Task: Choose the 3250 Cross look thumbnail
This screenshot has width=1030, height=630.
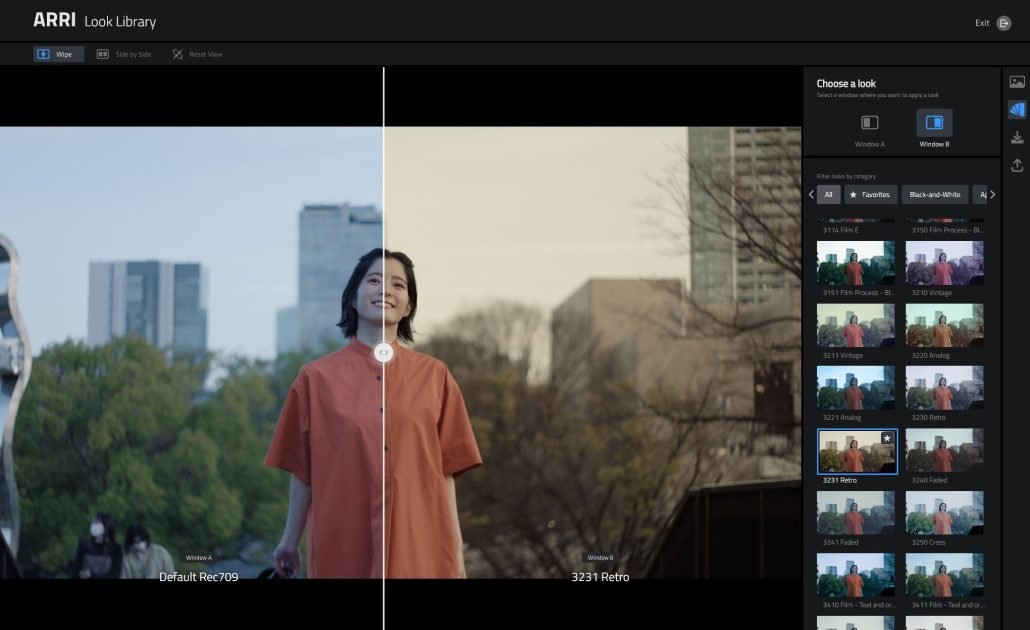Action: [x=944, y=512]
